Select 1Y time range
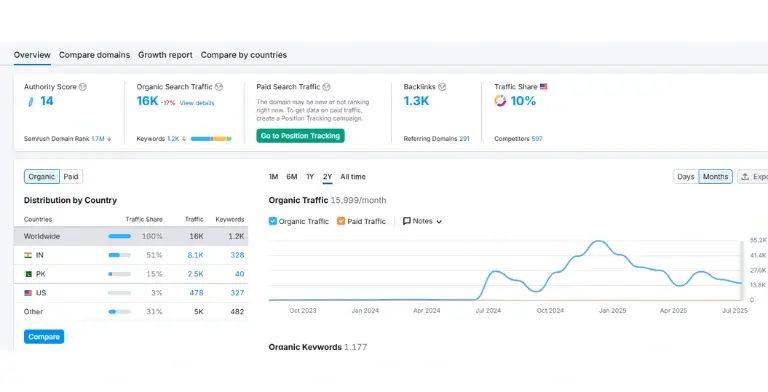 click(x=310, y=177)
